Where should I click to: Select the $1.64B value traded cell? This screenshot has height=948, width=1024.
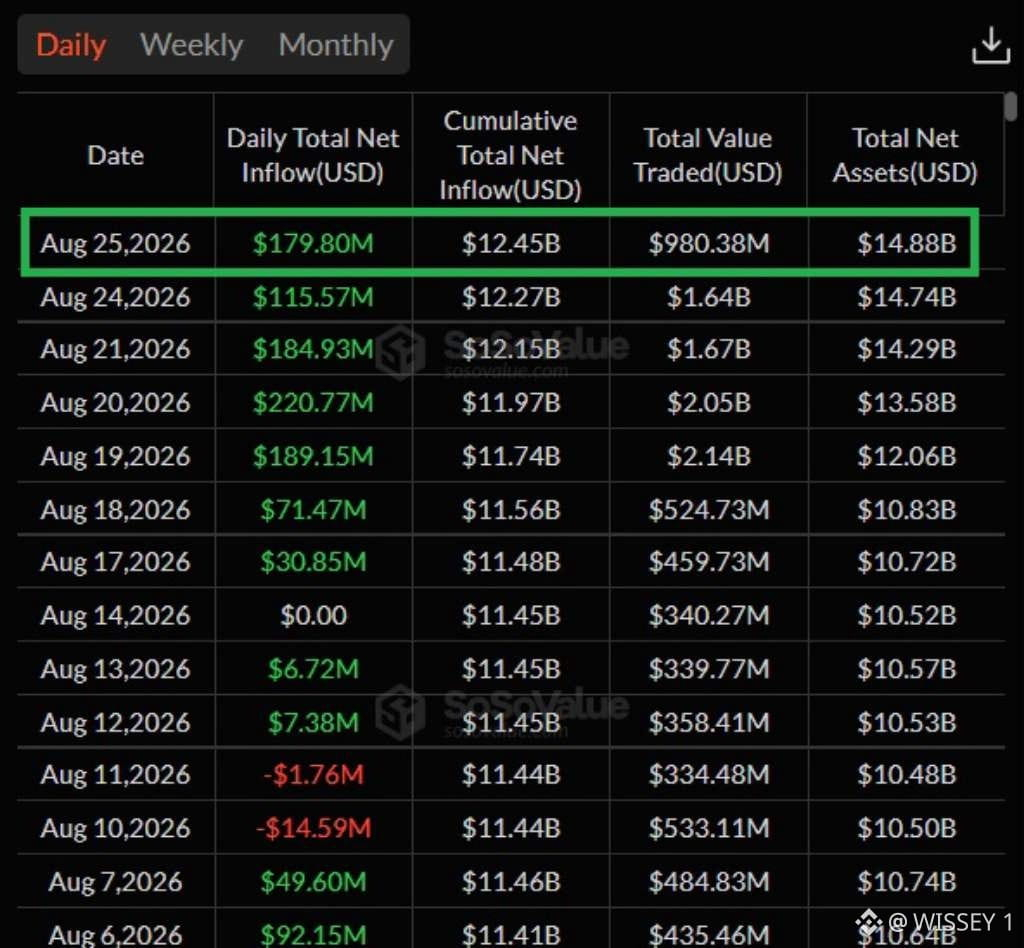[x=709, y=298]
